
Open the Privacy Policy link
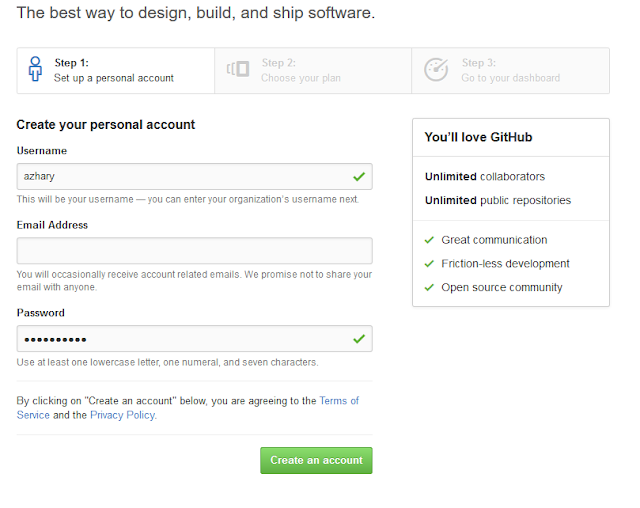click(x=122, y=415)
